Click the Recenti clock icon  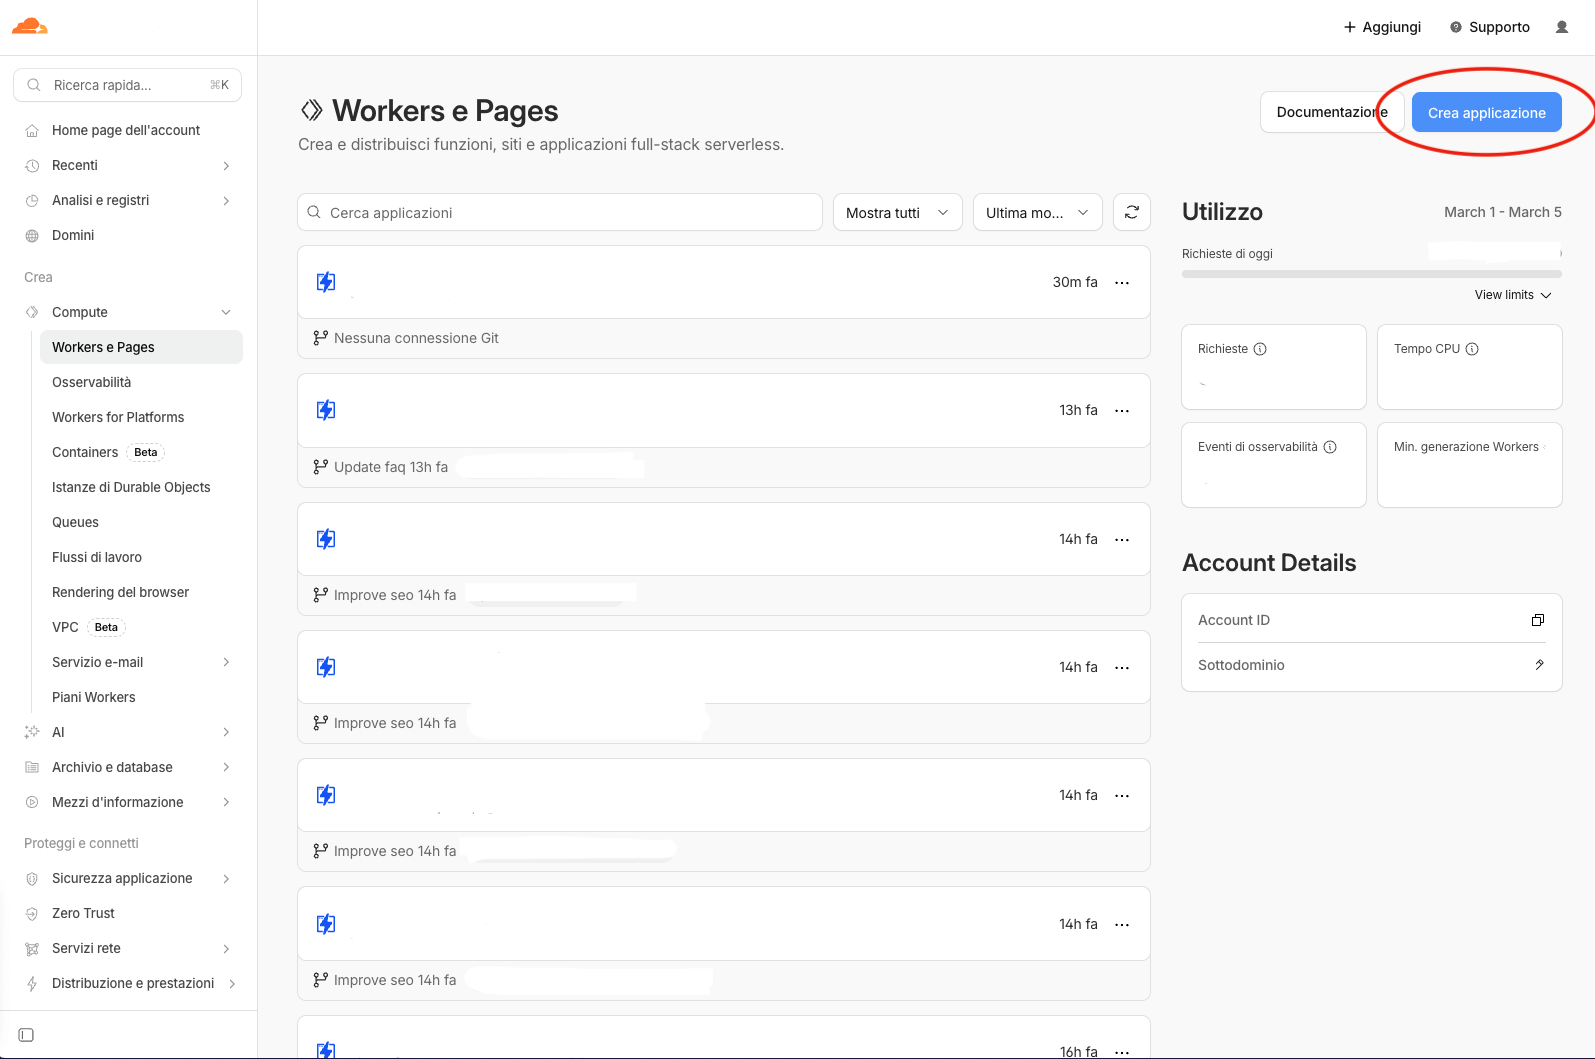32,165
